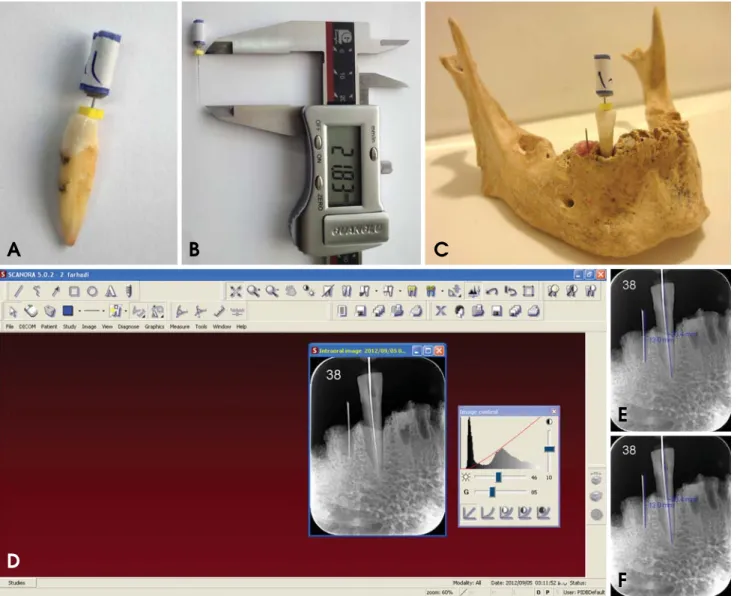The height and width of the screenshot is (596, 740).
Task: Click the patient head profile icon
Action: pos(459,311)
